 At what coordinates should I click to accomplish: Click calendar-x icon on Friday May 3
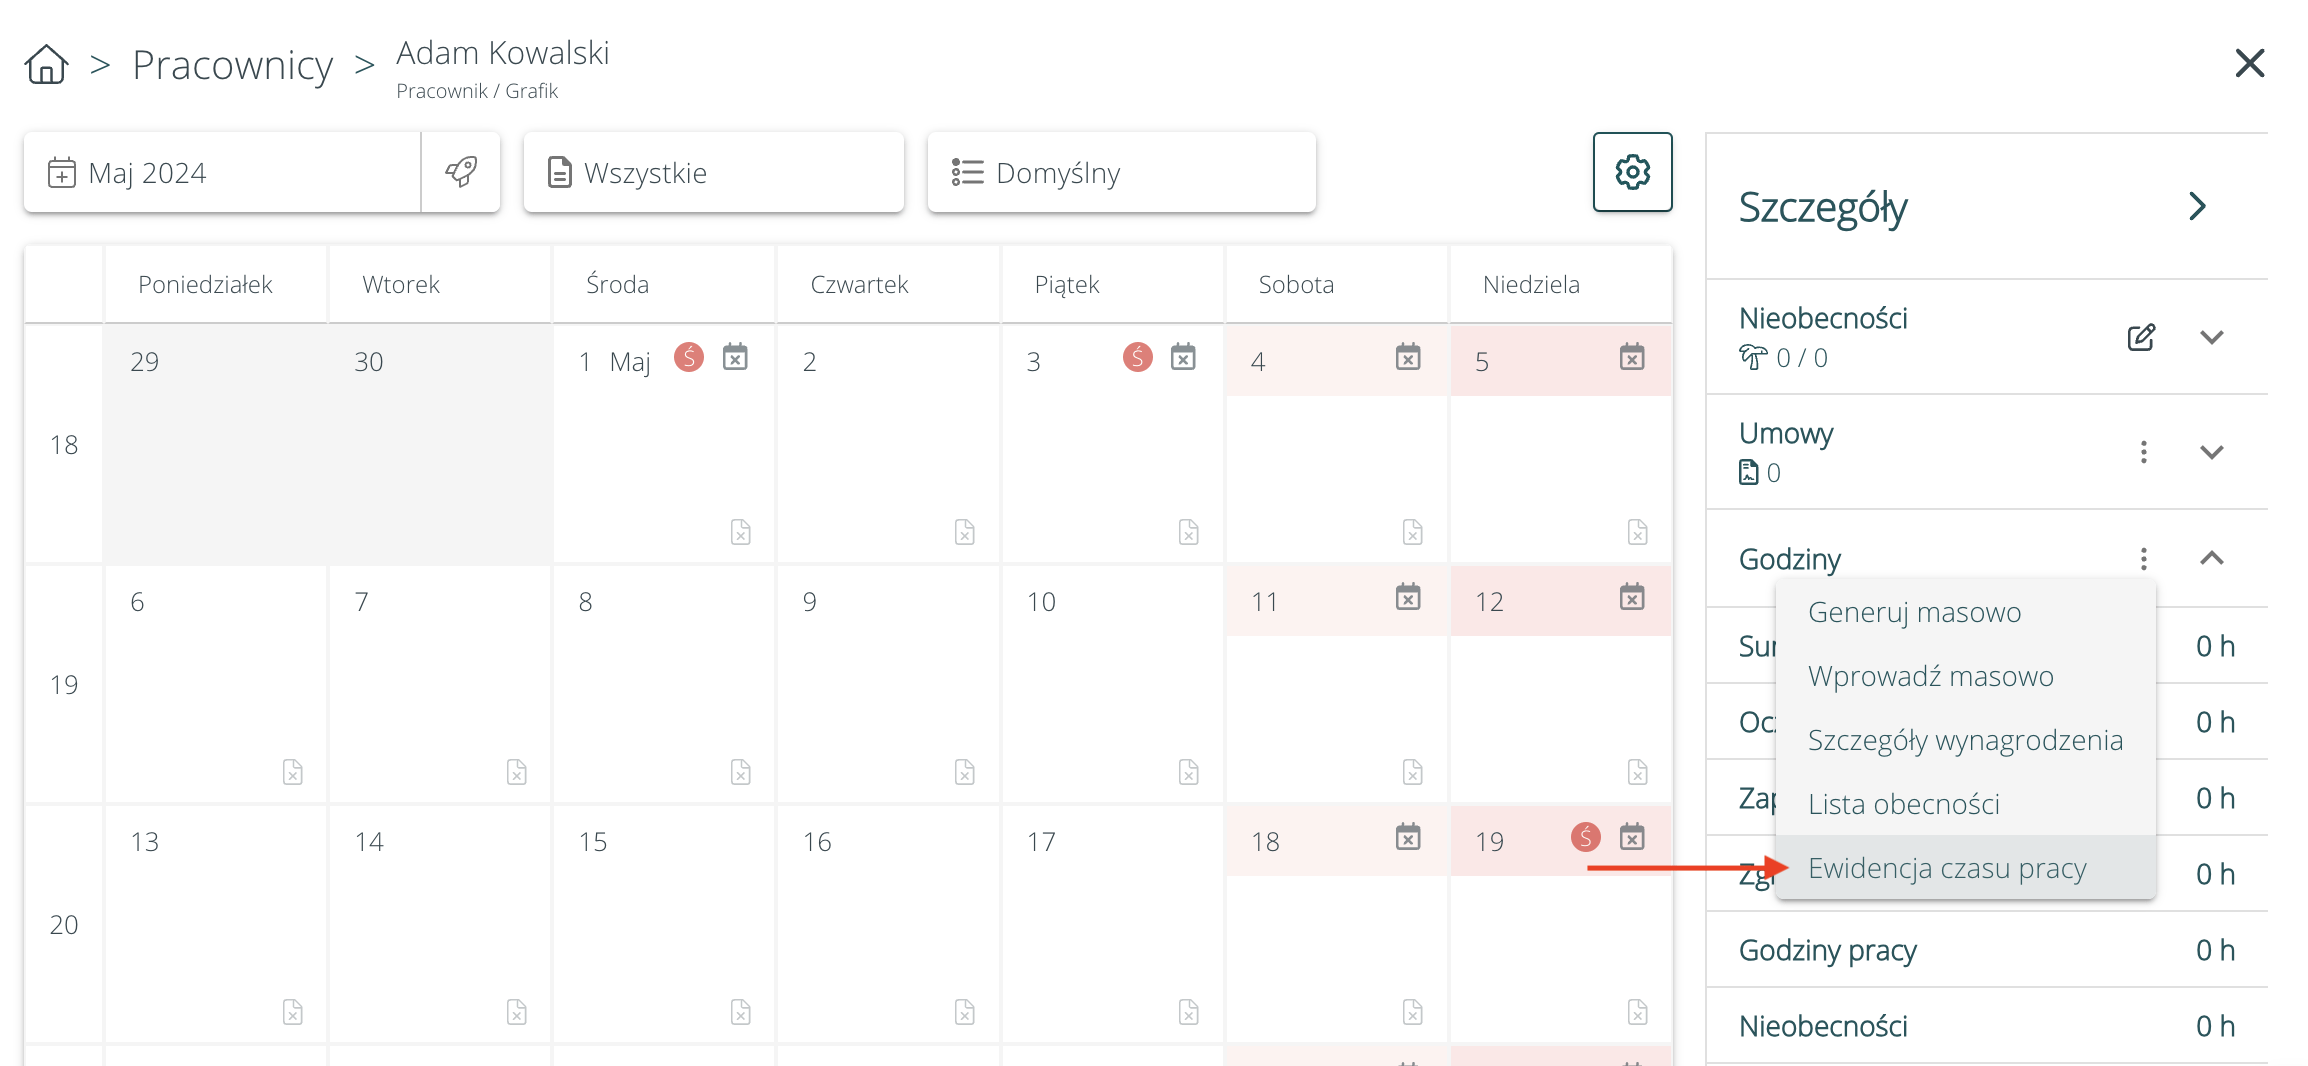point(1183,357)
